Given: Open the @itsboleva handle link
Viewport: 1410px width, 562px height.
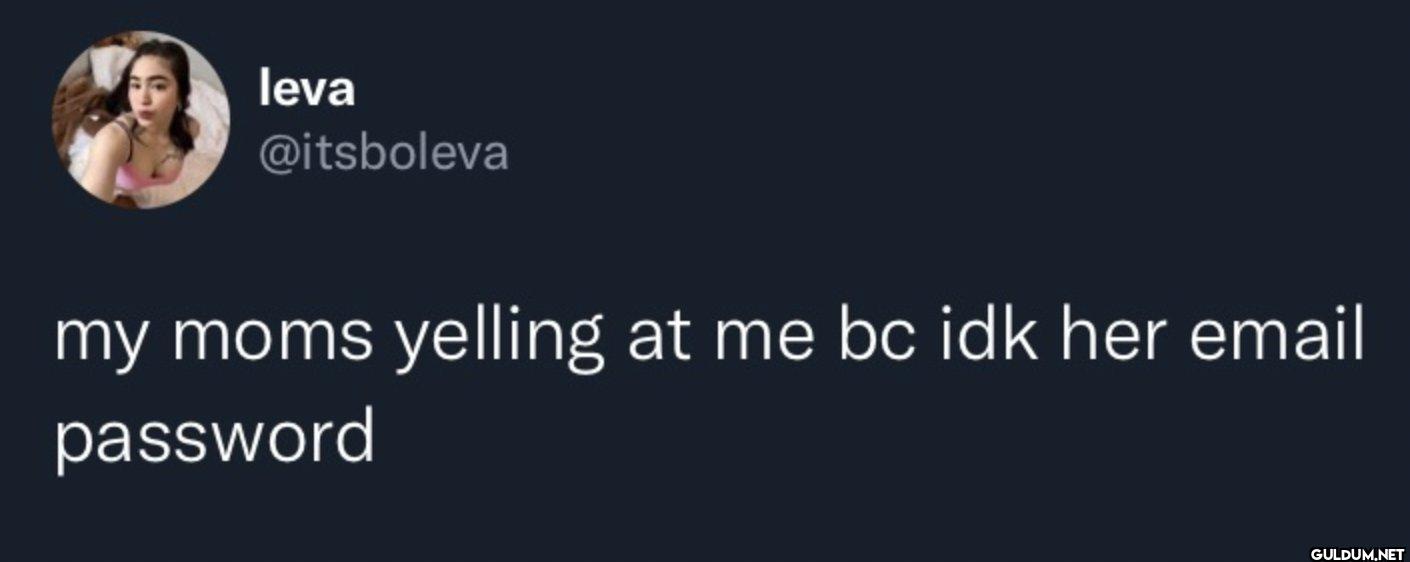Looking at the screenshot, I should coord(383,154).
